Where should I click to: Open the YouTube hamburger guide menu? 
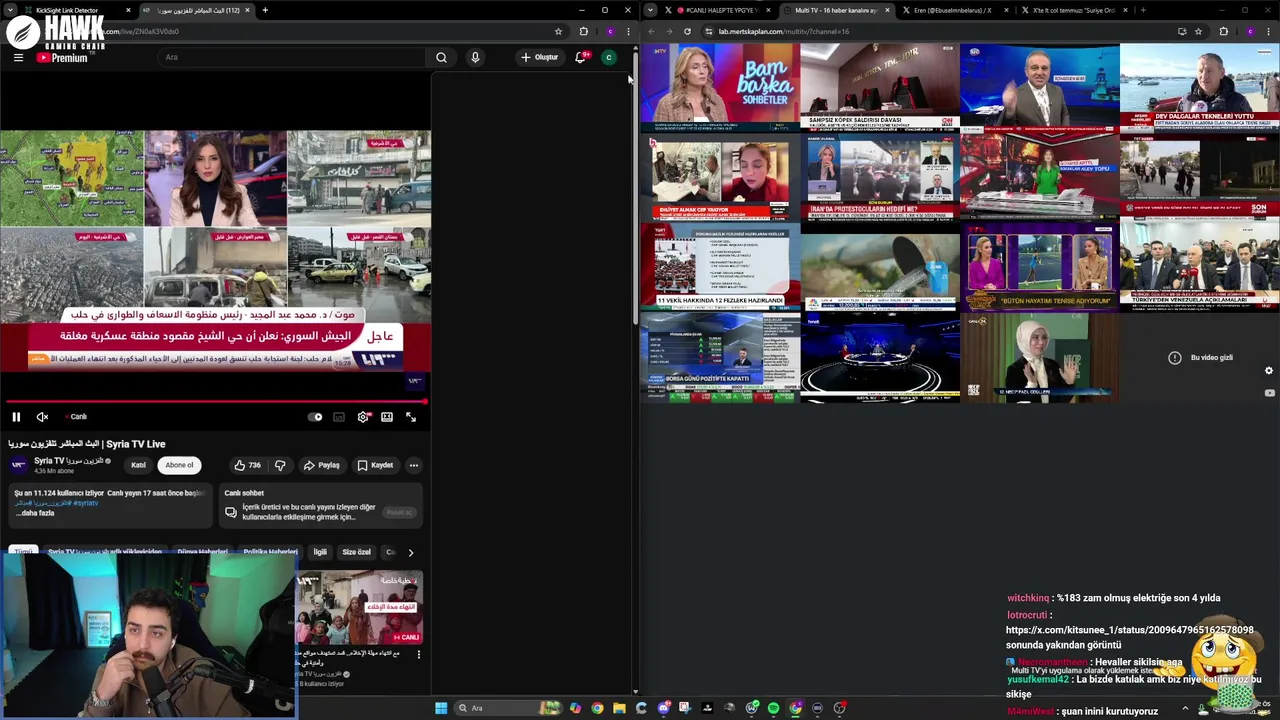pyautogui.click(x=18, y=57)
